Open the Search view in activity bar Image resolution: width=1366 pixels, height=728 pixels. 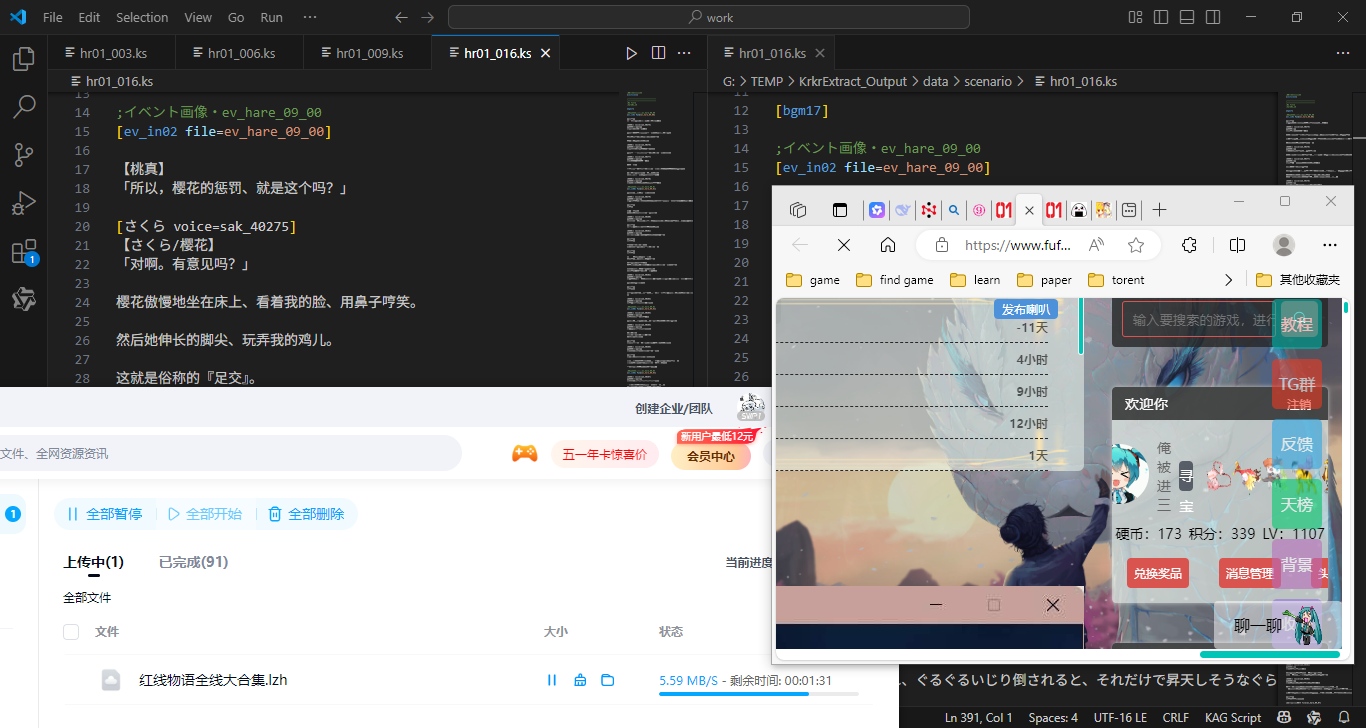click(24, 106)
